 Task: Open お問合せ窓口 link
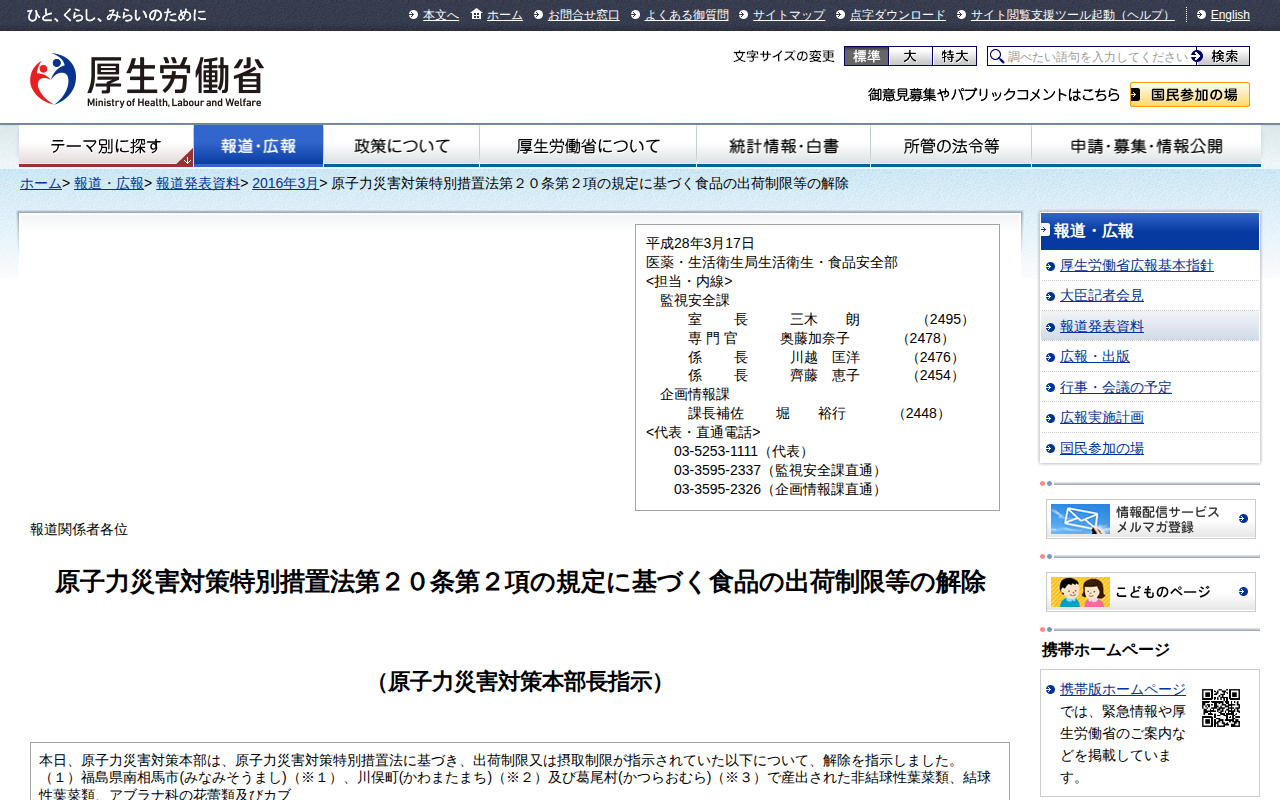584,15
